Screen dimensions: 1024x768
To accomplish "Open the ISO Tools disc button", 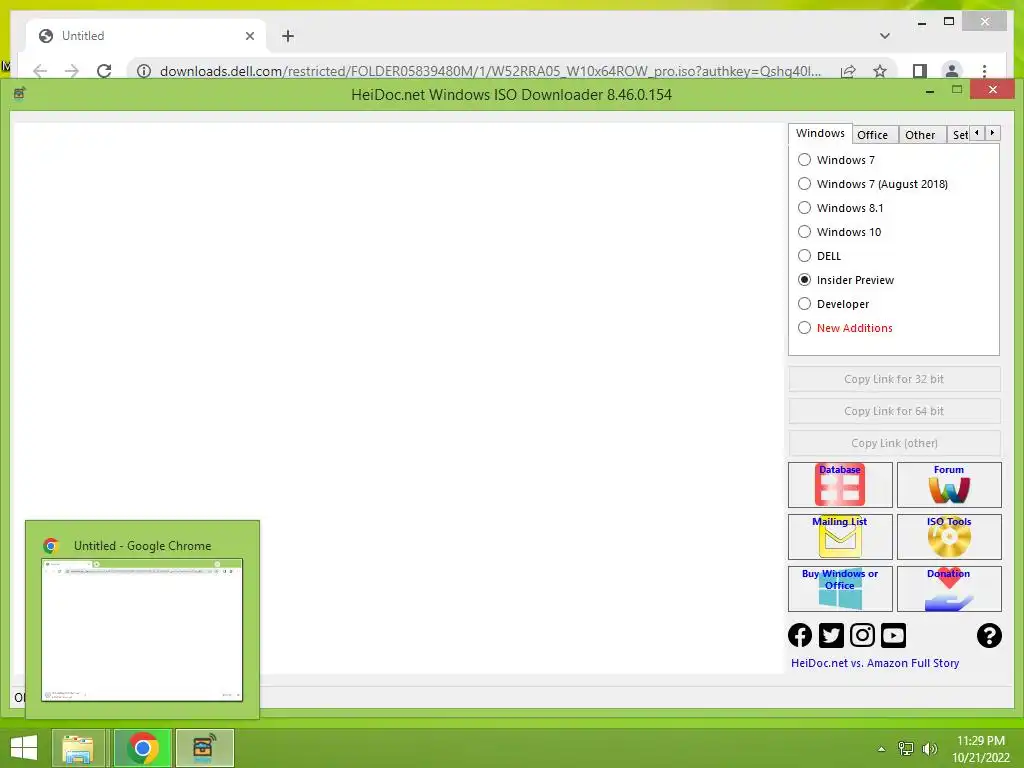I will (949, 537).
